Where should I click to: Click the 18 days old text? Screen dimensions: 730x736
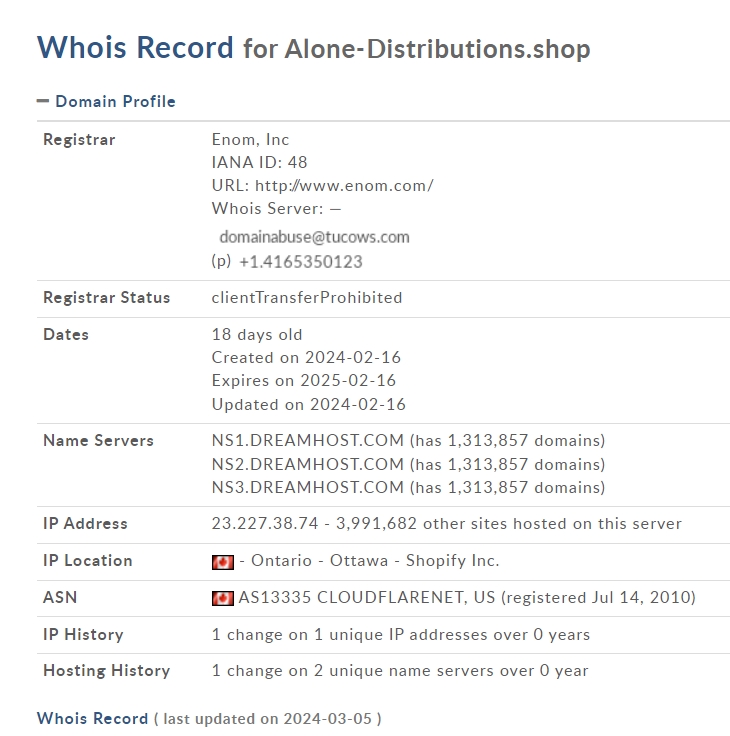coord(257,335)
